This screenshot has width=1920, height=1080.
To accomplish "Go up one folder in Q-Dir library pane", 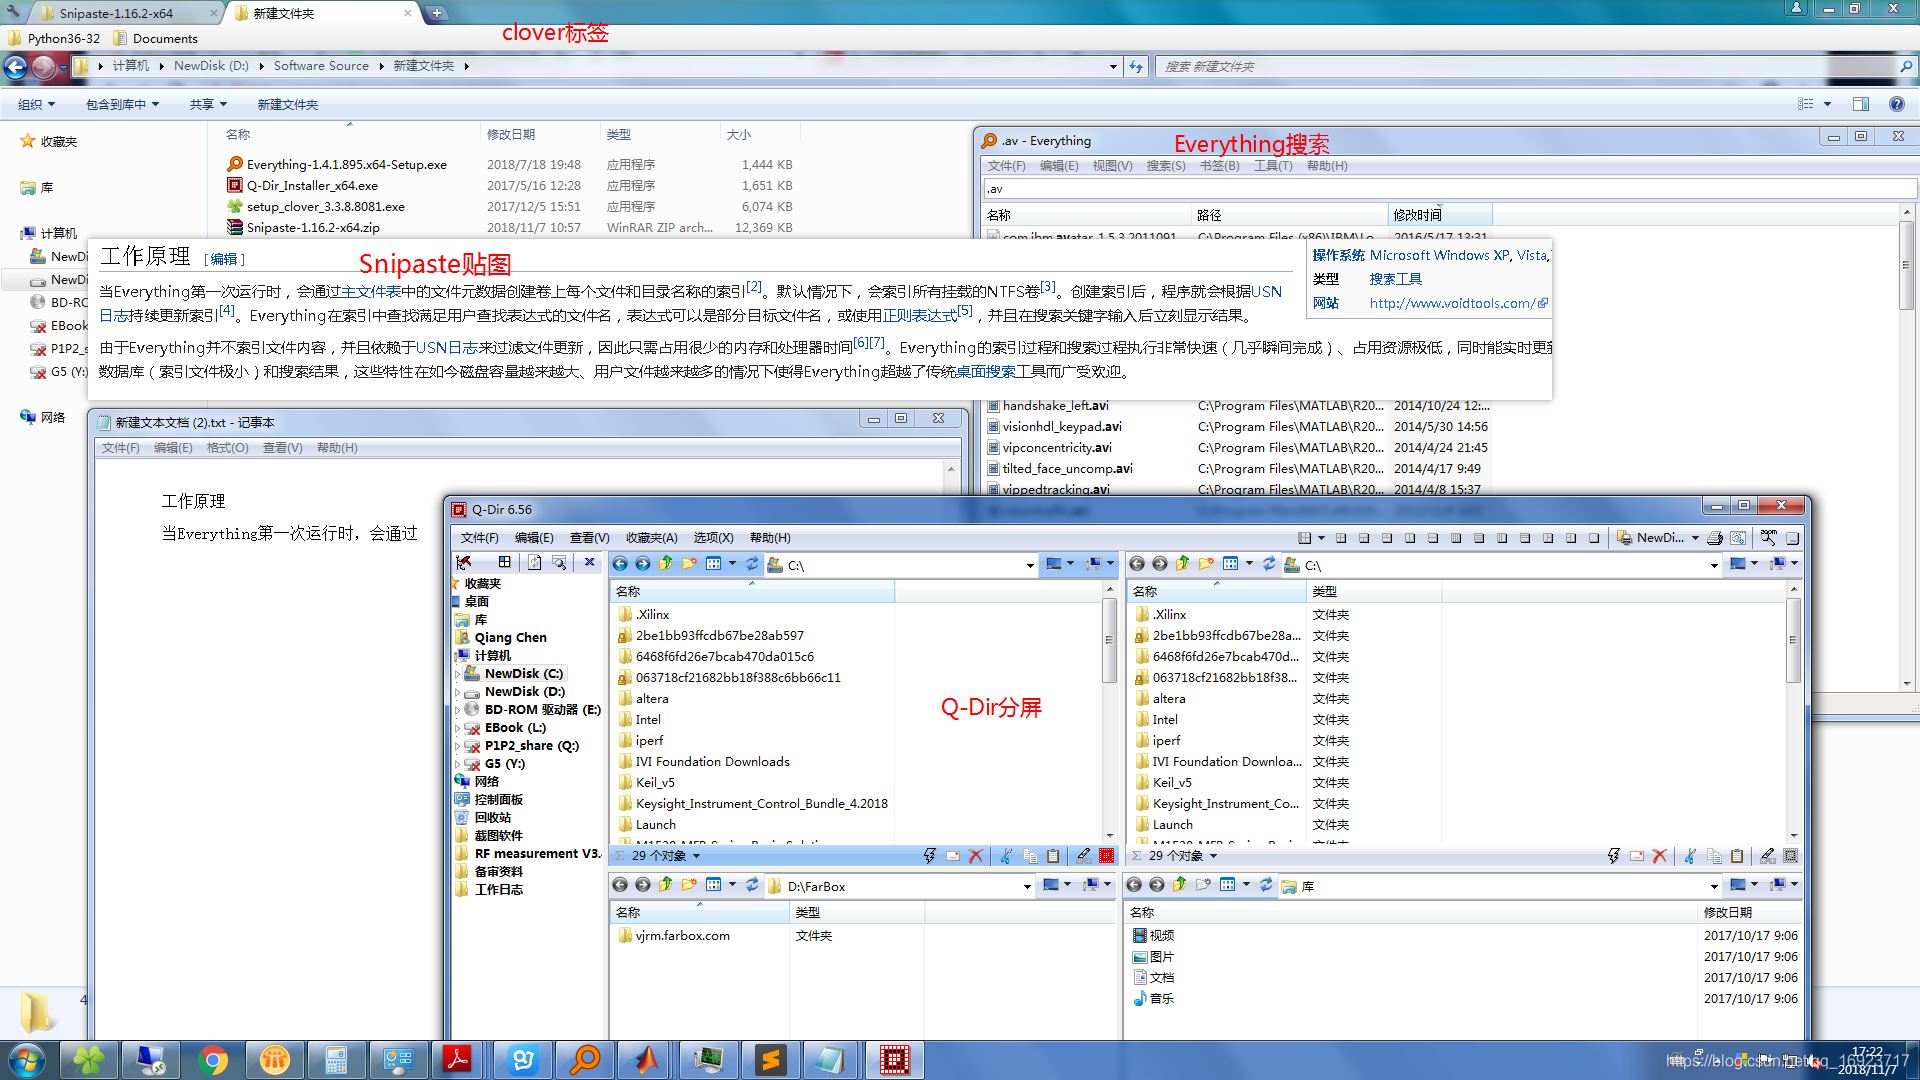I will 1180,885.
